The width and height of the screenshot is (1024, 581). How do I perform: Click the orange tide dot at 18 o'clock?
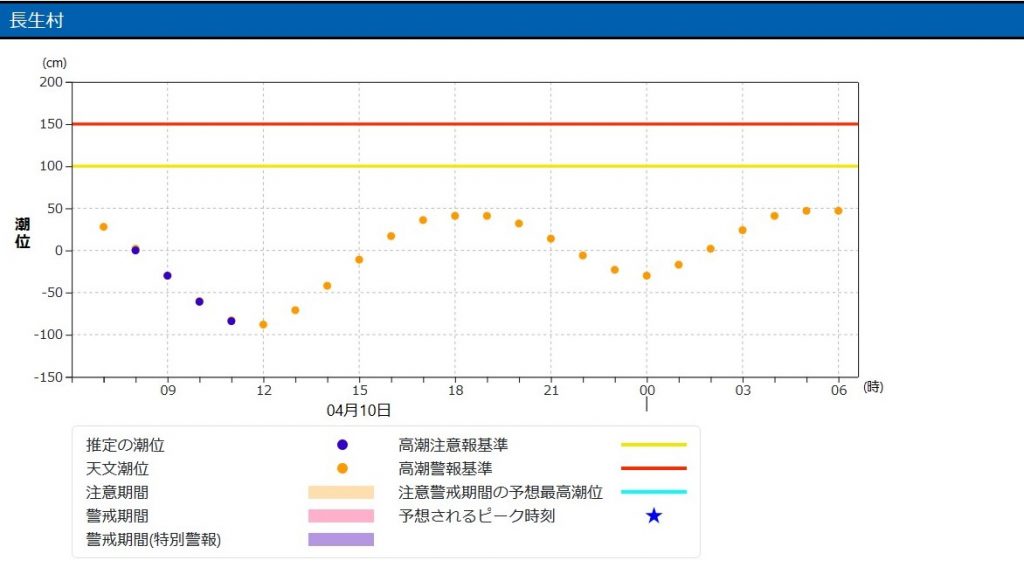(x=455, y=216)
